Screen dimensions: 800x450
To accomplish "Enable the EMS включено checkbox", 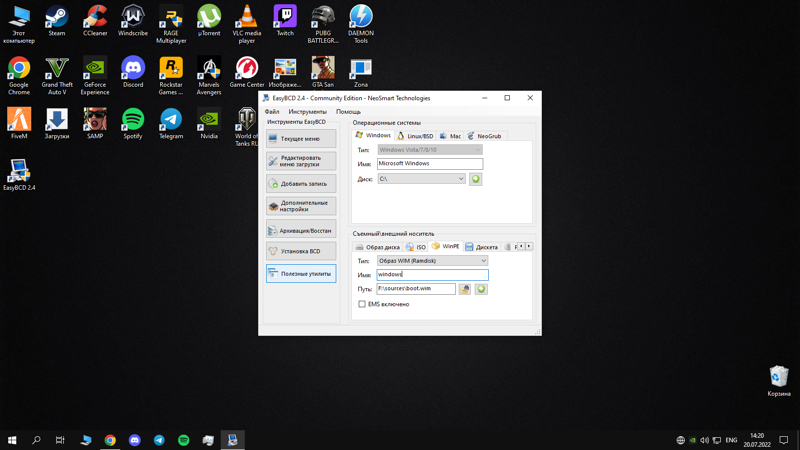I will [x=362, y=304].
